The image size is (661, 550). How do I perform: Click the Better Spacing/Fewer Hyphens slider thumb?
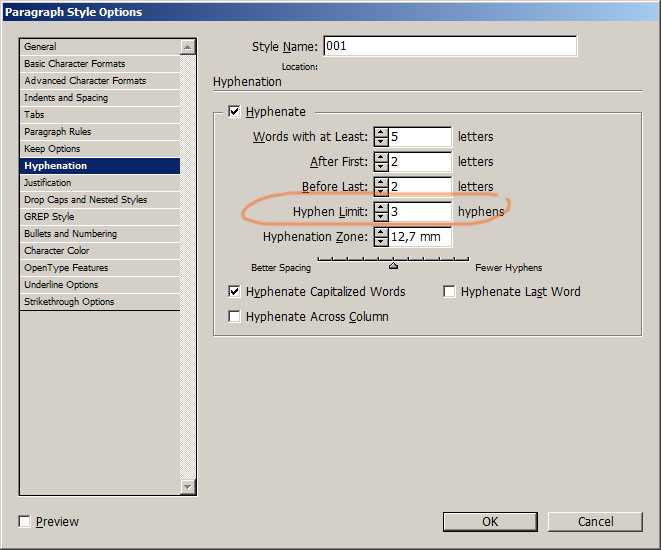click(x=393, y=266)
